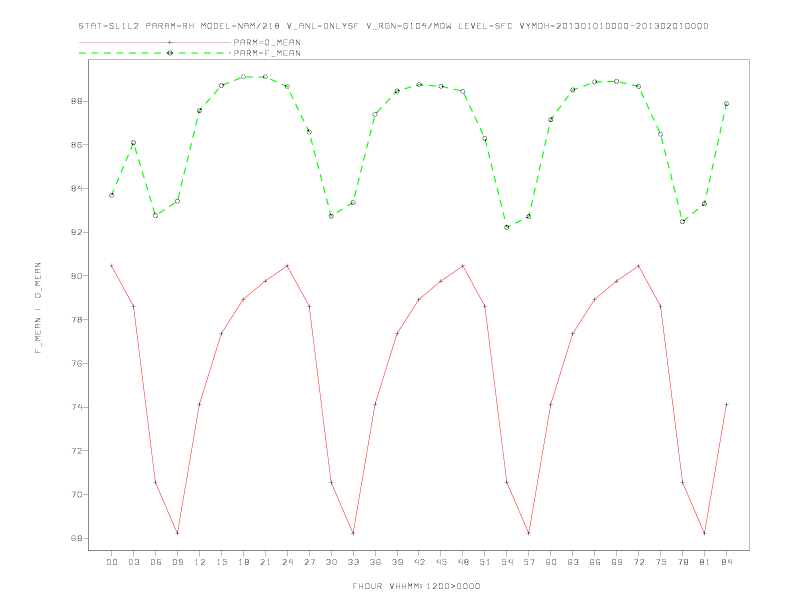Click the y-axis tick label 70

click(x=76, y=494)
